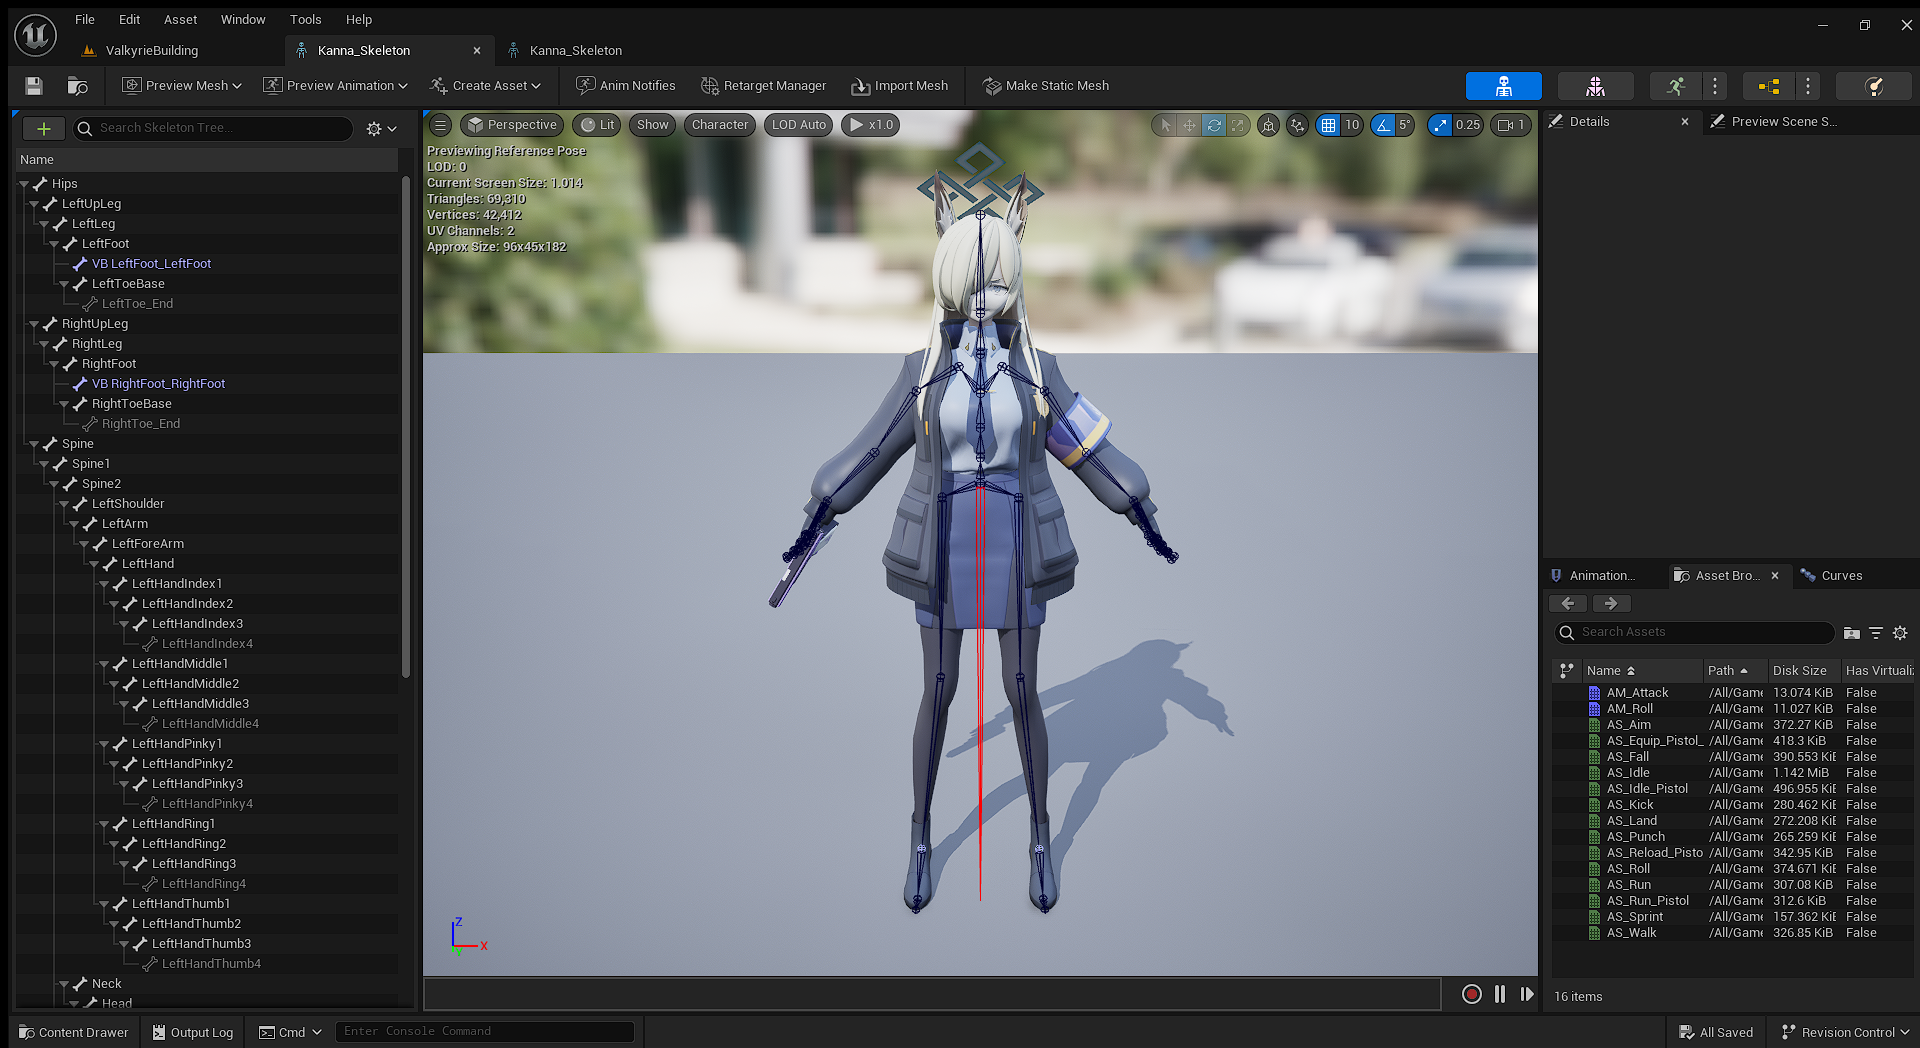Open the Asset menu
The width and height of the screenshot is (1920, 1048).
[180, 19]
